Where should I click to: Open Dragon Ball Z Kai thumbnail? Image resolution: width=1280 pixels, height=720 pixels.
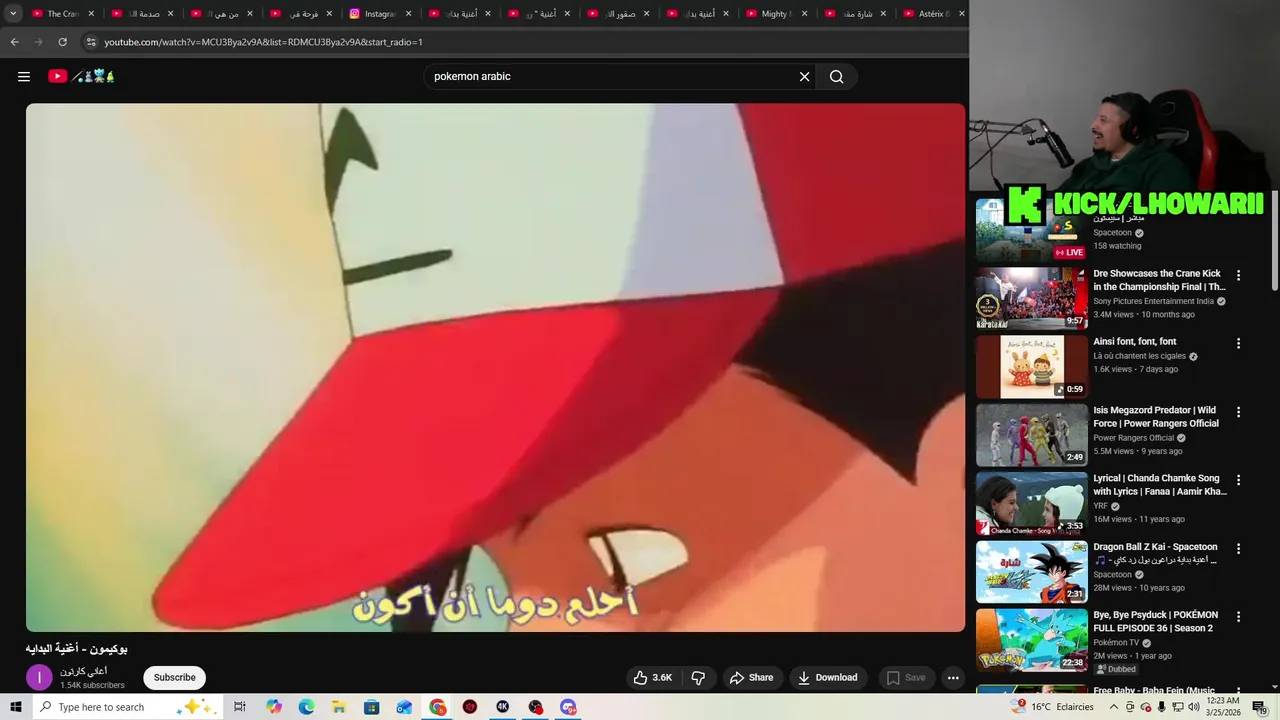tap(1031, 571)
